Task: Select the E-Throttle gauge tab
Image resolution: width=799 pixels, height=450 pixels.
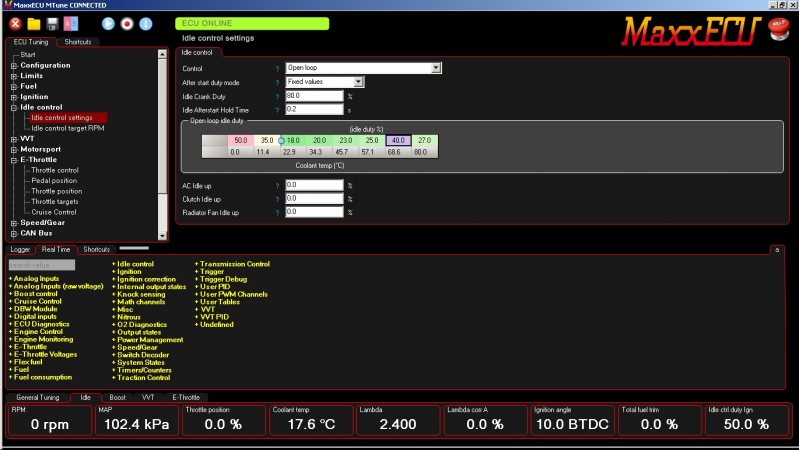Action: pos(186,397)
